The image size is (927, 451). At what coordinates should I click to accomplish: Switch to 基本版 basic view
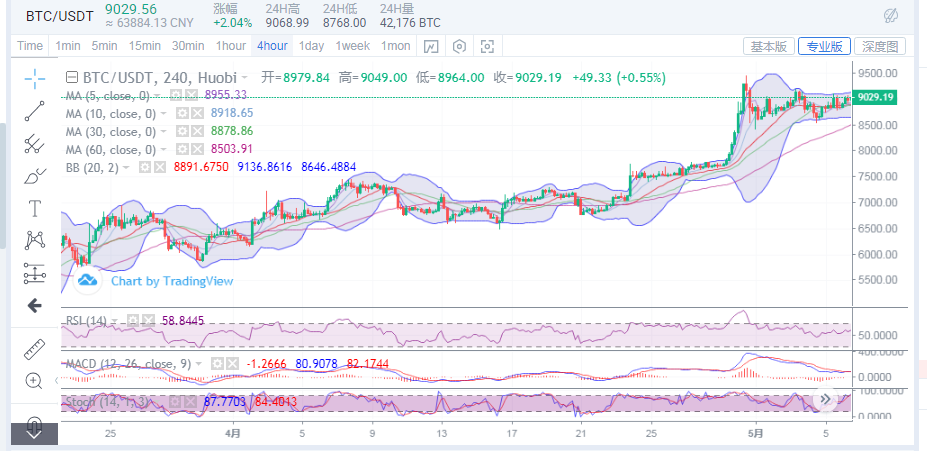769,46
